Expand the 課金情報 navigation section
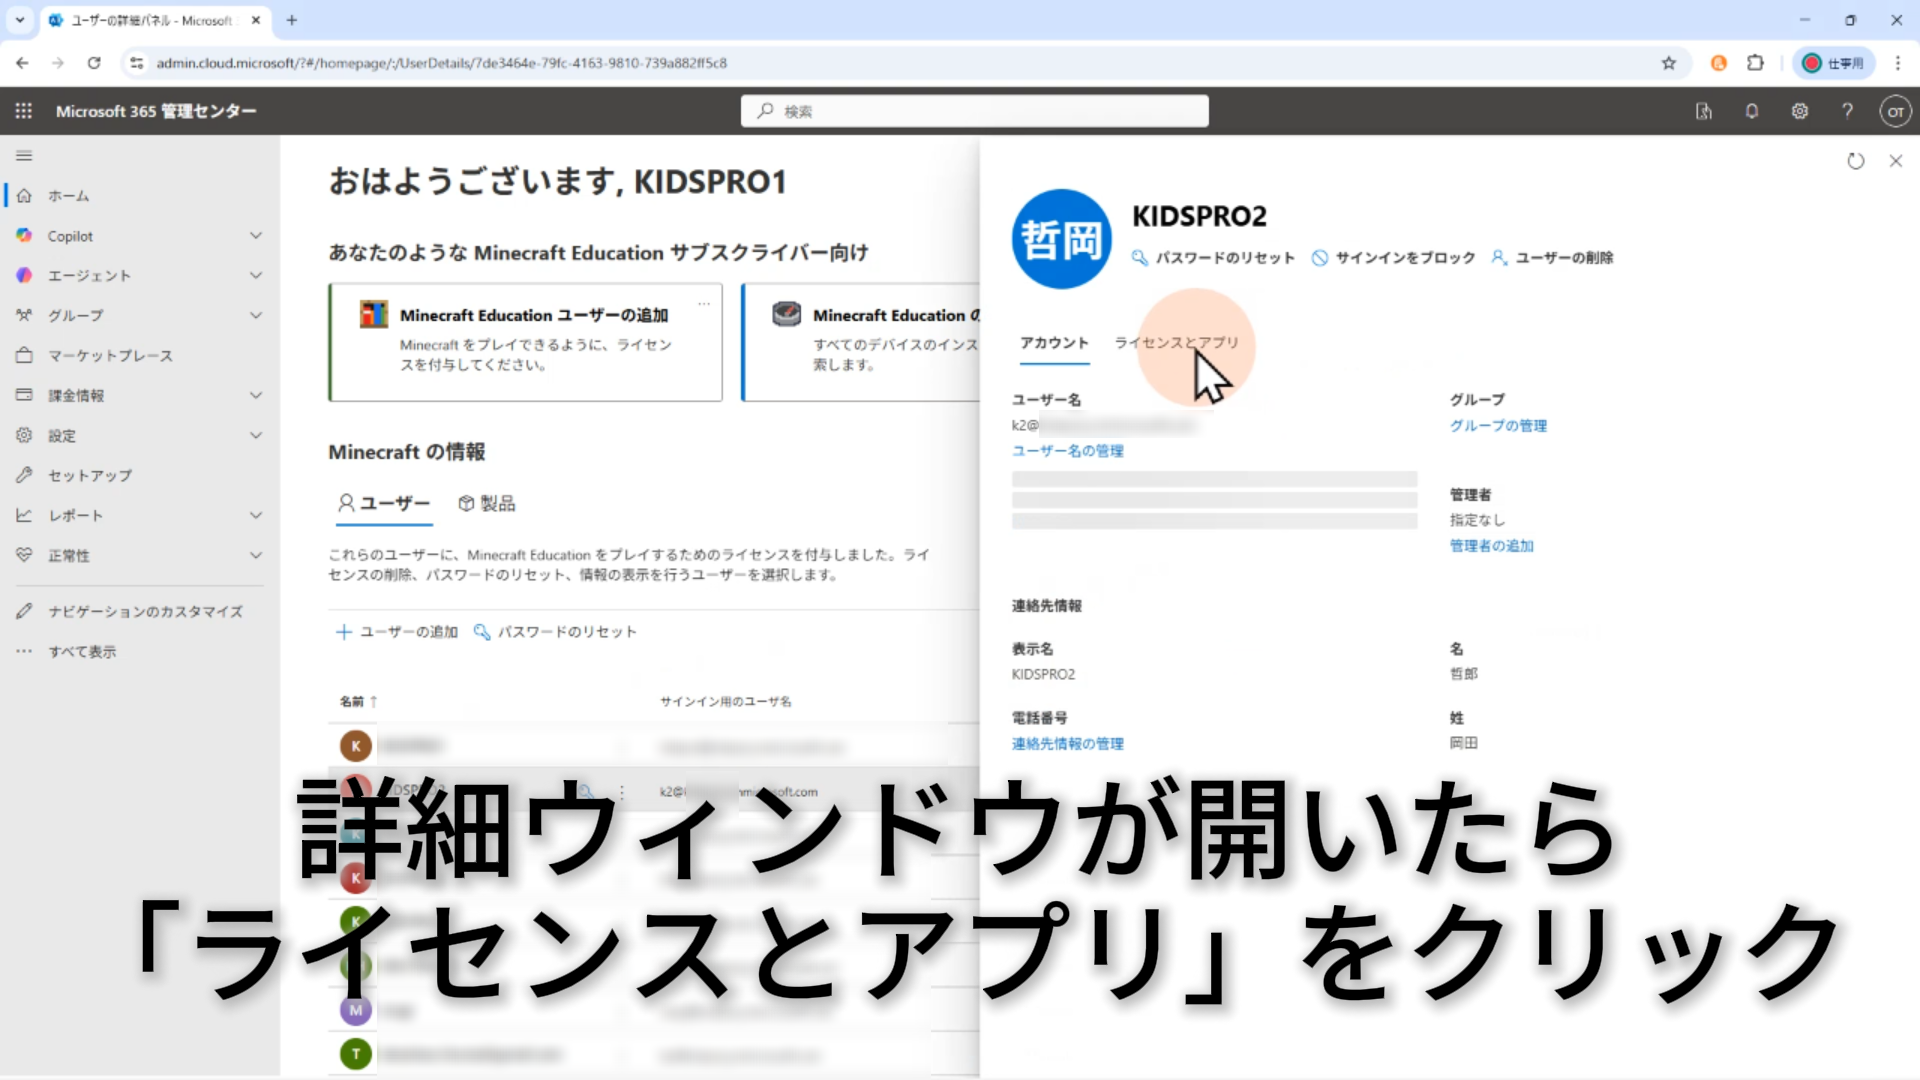This screenshot has width=1920, height=1080. [256, 396]
